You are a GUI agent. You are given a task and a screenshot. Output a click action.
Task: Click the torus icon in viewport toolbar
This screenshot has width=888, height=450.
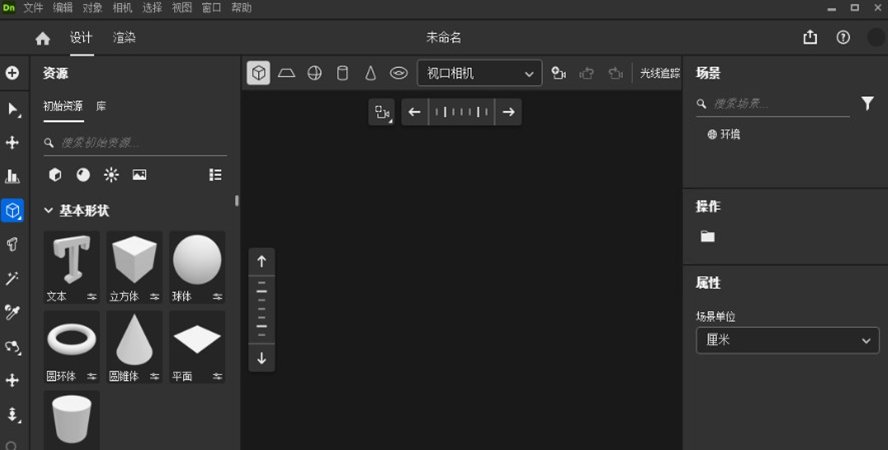399,73
